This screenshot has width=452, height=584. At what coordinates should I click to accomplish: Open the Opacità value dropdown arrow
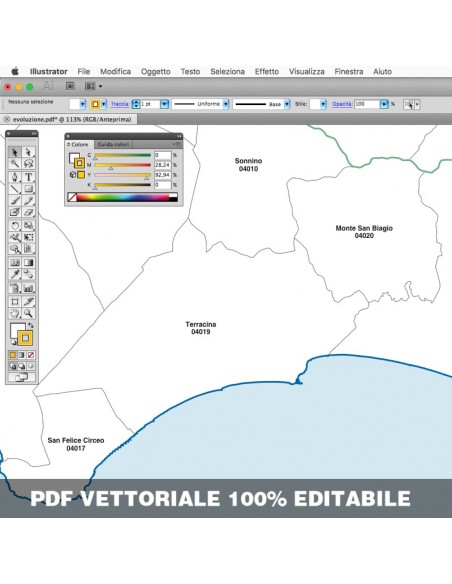384,104
